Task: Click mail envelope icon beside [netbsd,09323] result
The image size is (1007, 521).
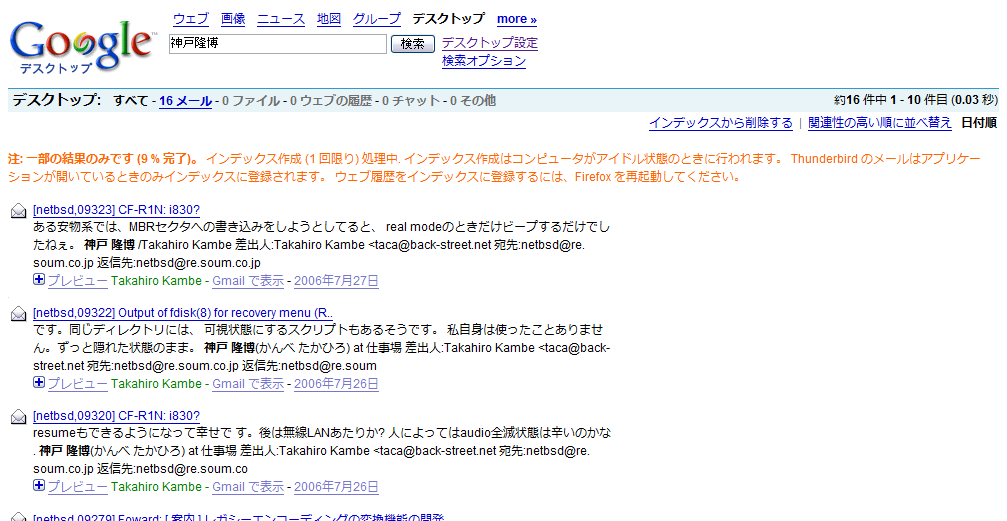Action: point(19,212)
